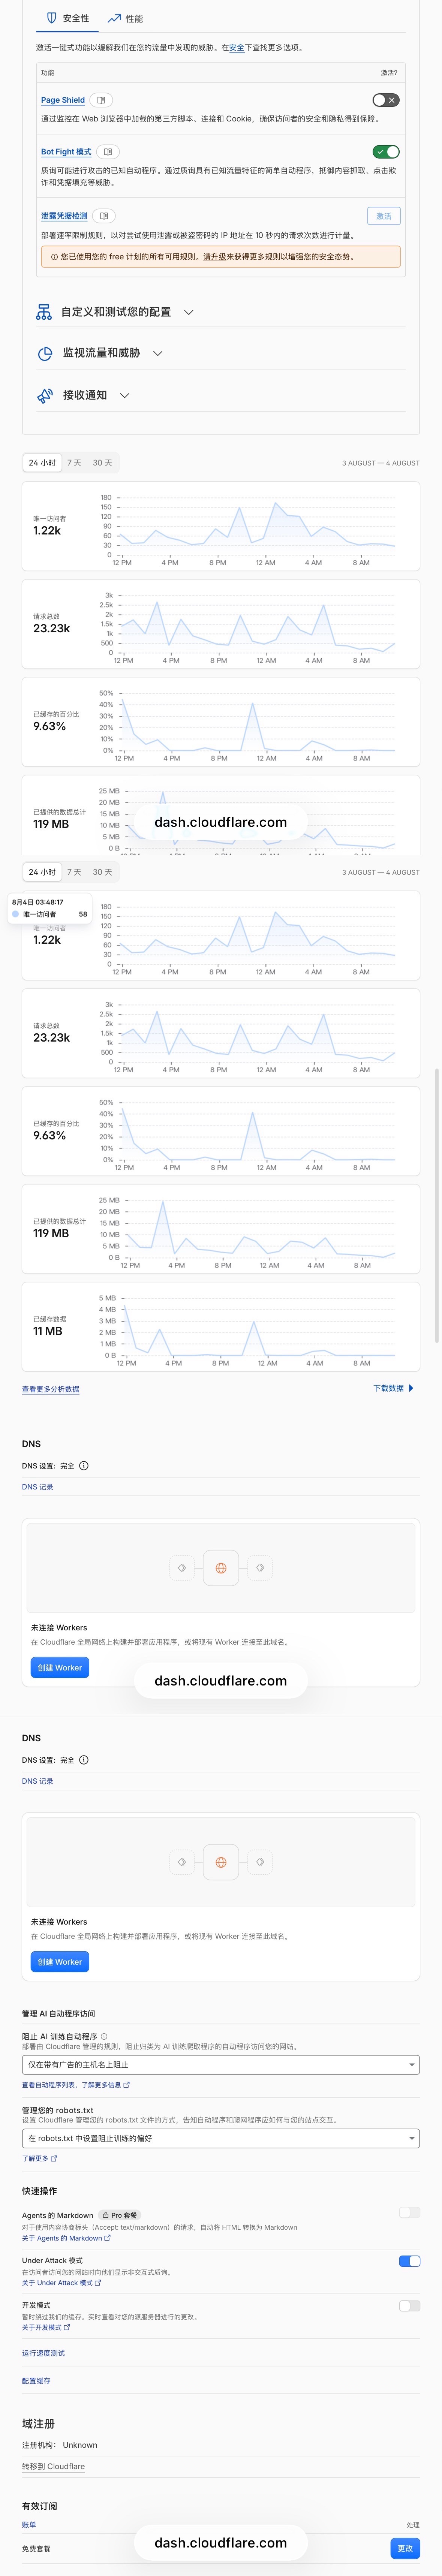This screenshot has width=442, height=2576.
Task: Click the 接收通知 megaphone icon
Action: click(x=45, y=395)
